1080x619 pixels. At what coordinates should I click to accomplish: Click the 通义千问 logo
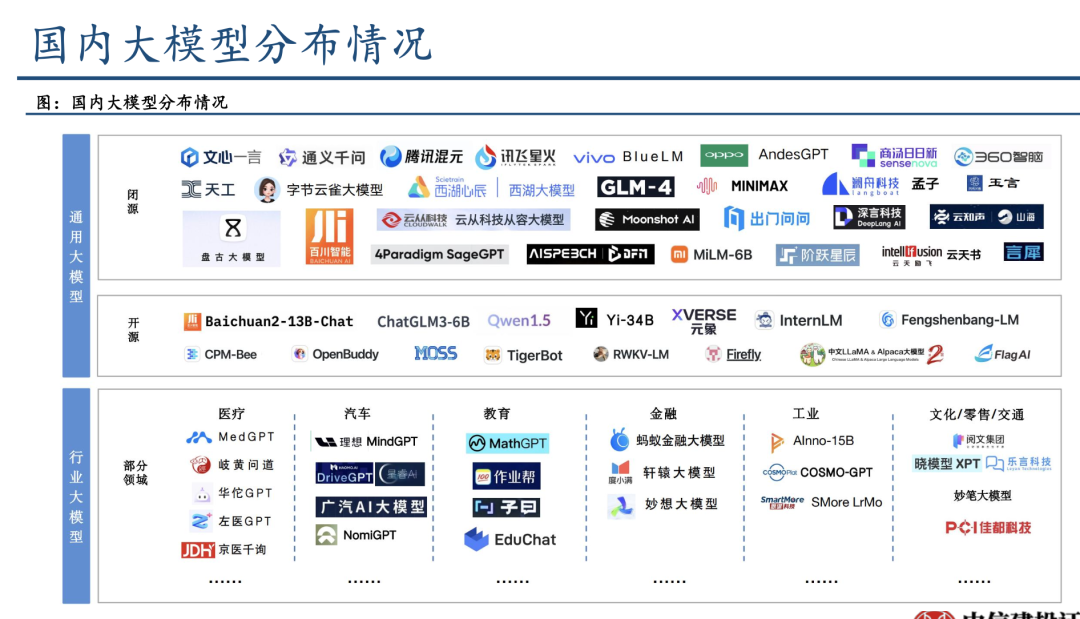click(x=322, y=158)
